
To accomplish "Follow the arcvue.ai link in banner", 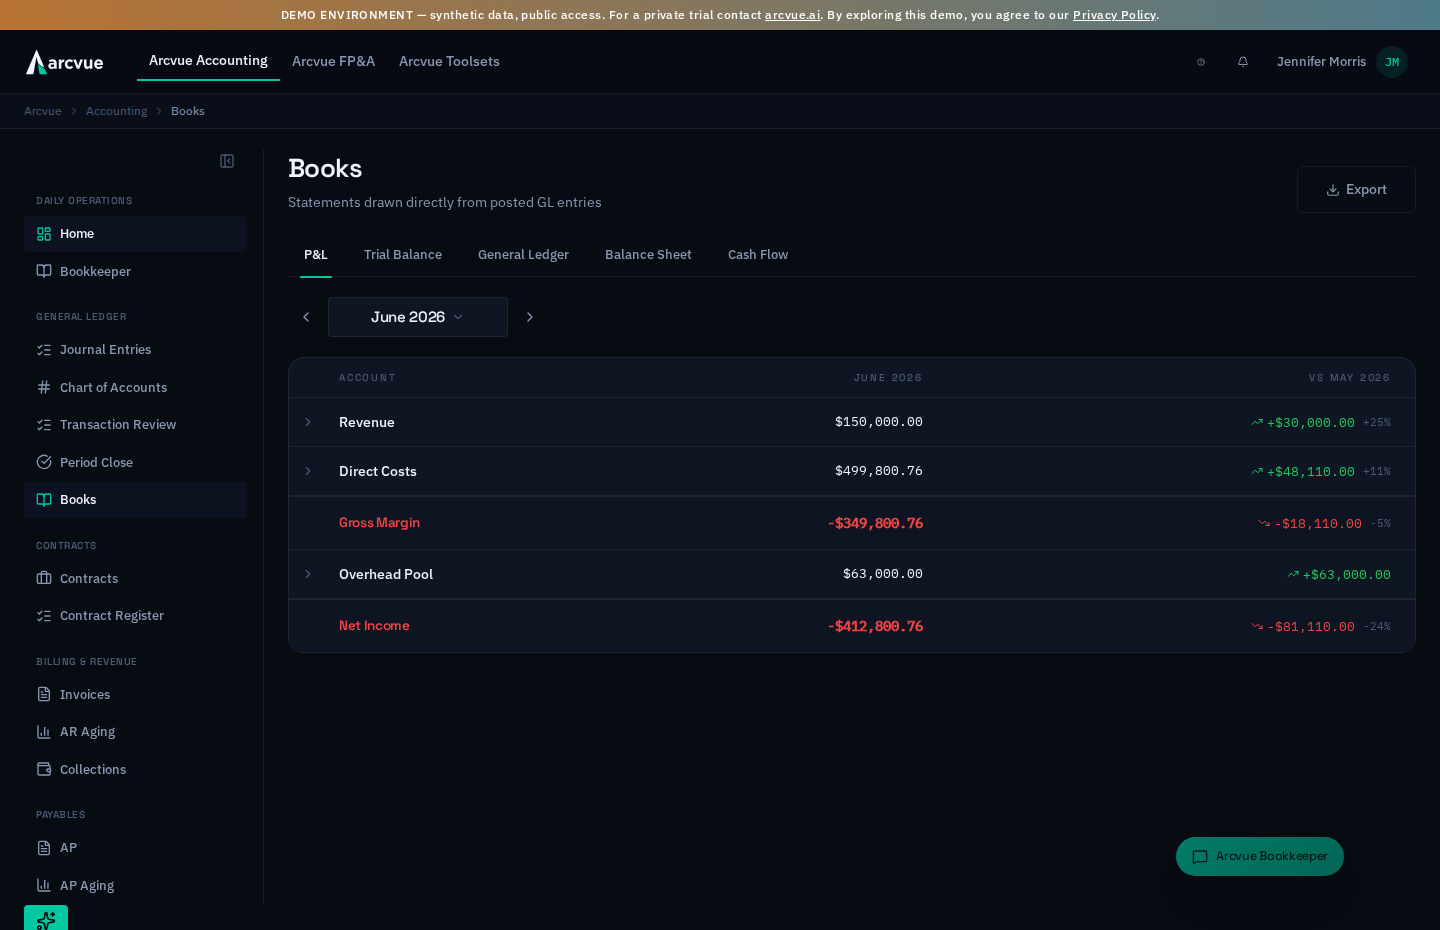I will [793, 15].
